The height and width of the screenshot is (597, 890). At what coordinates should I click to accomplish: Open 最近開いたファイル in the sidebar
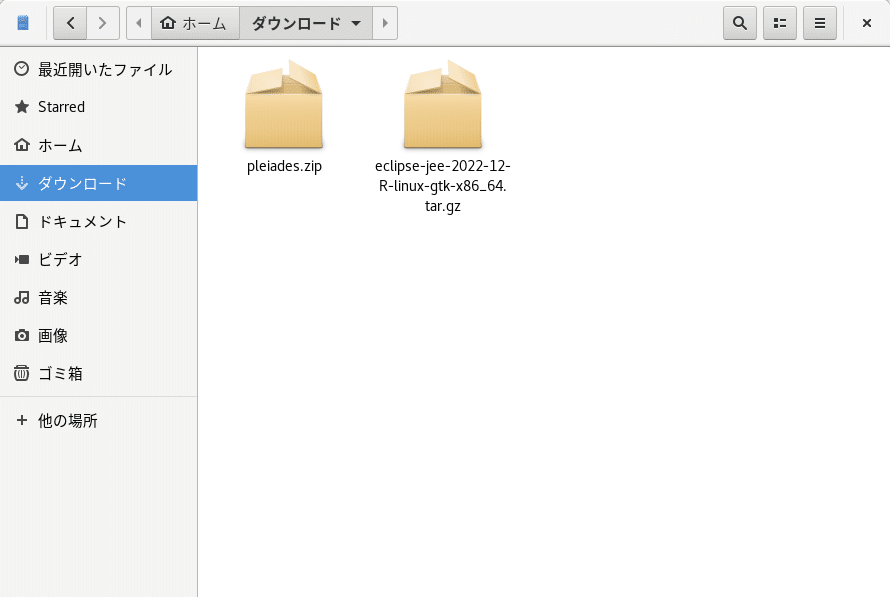coord(99,69)
